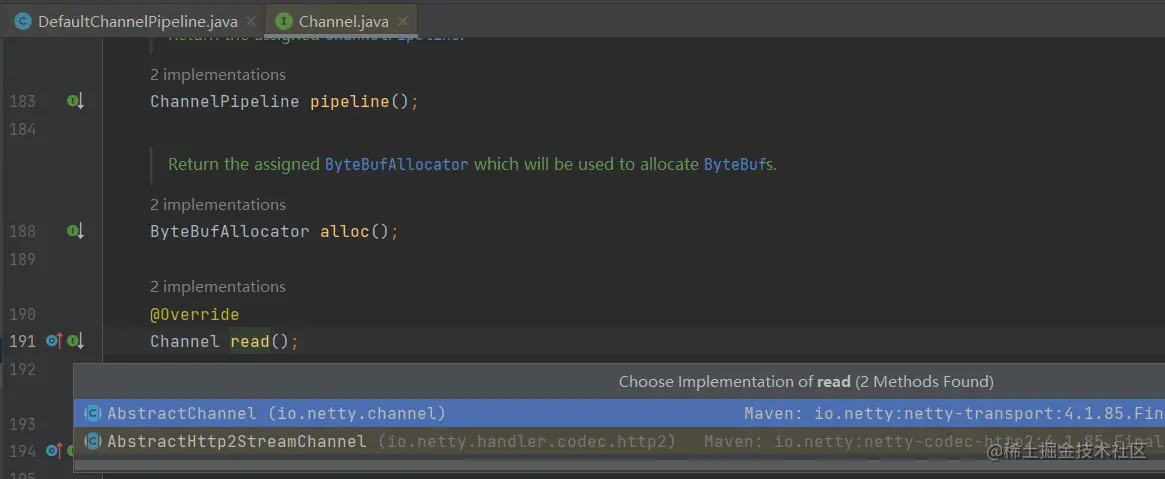Click class icon on DefaultChannelPipeline.java tab

coord(23,21)
